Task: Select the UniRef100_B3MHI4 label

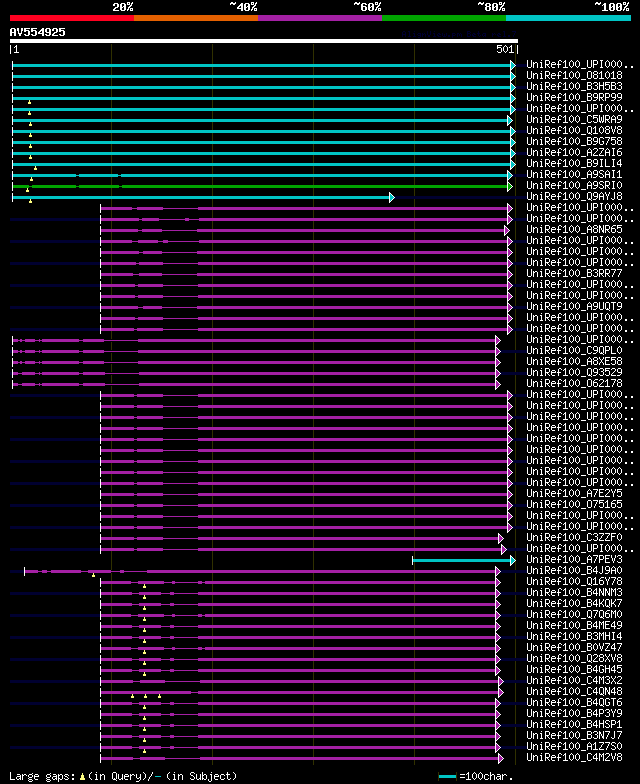Action: 574,636
